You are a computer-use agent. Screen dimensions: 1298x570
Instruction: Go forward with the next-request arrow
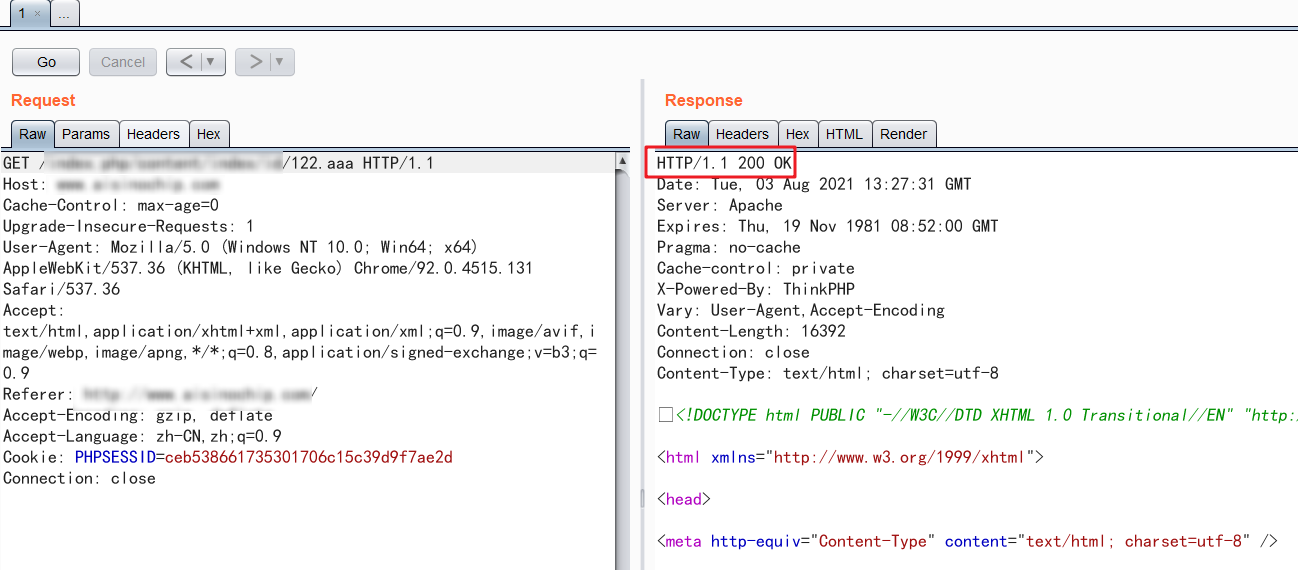point(255,62)
